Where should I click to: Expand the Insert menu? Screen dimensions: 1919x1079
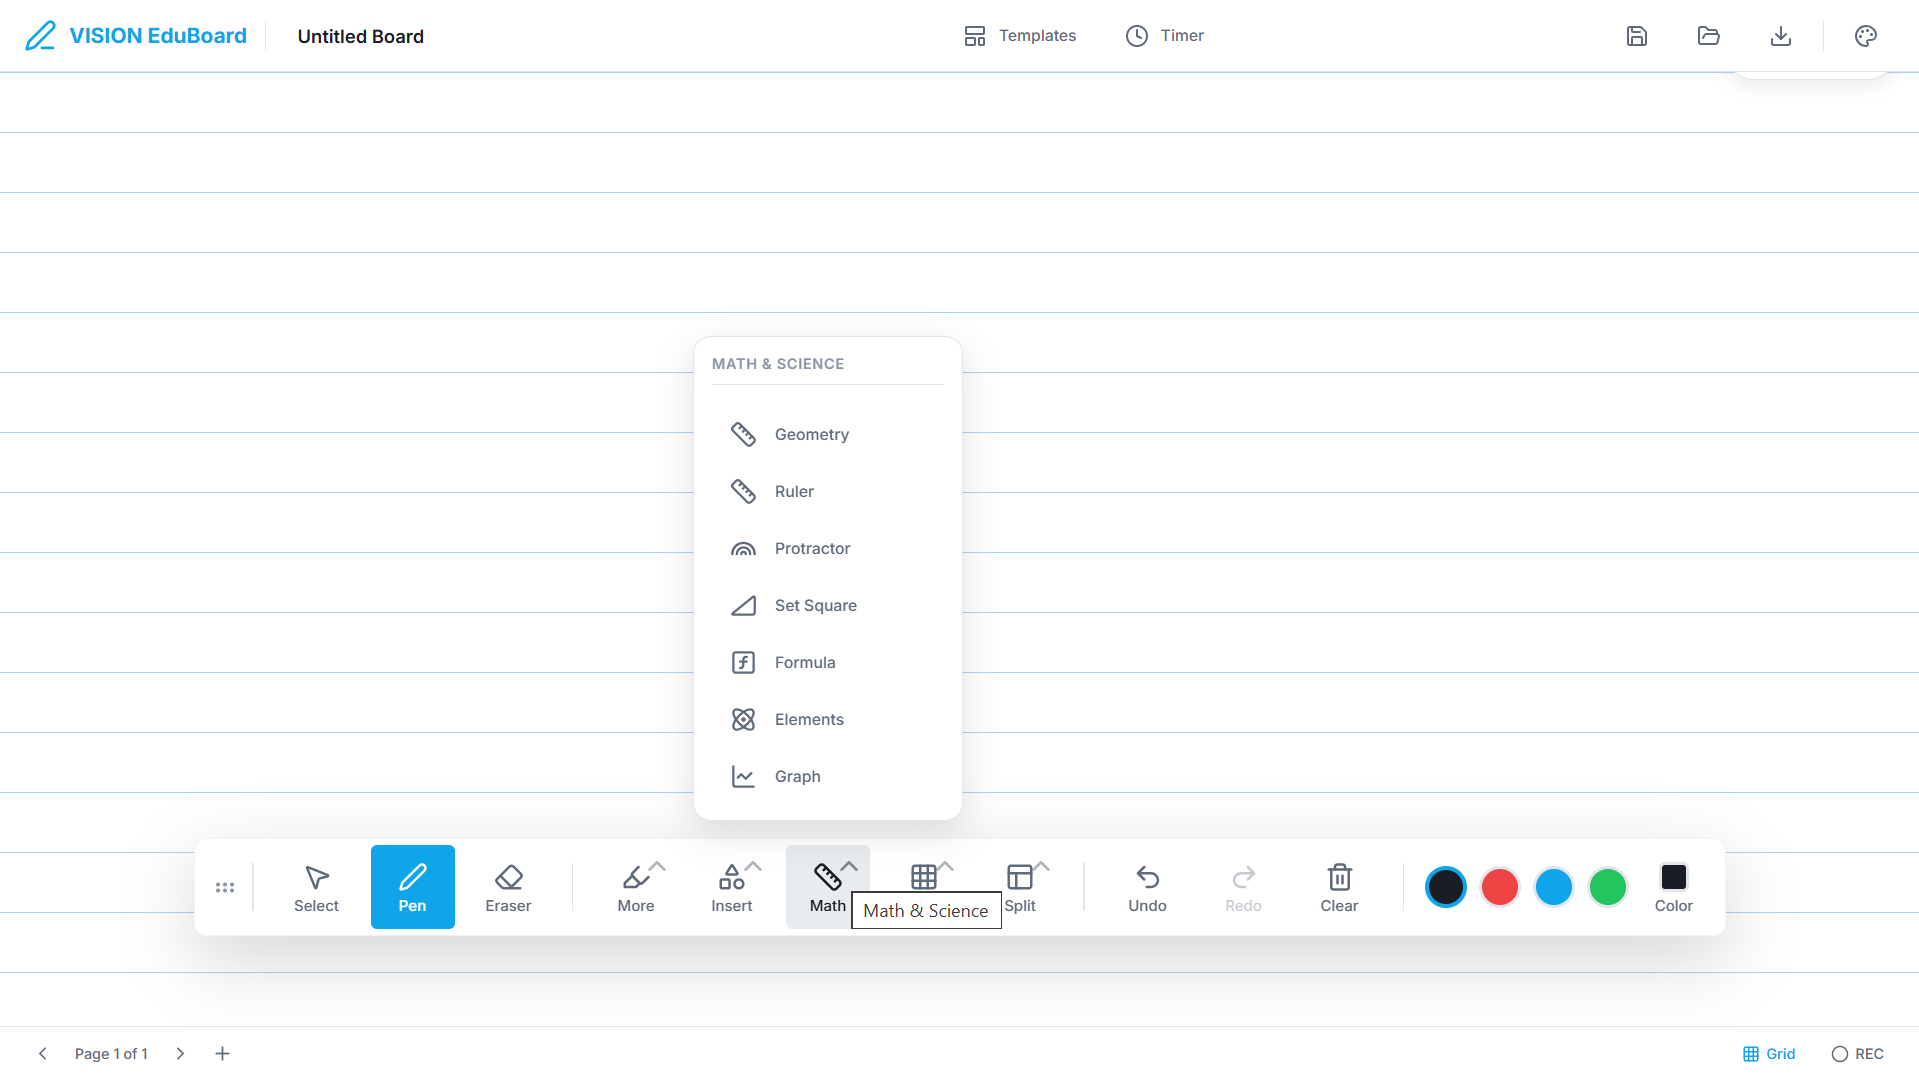point(732,887)
